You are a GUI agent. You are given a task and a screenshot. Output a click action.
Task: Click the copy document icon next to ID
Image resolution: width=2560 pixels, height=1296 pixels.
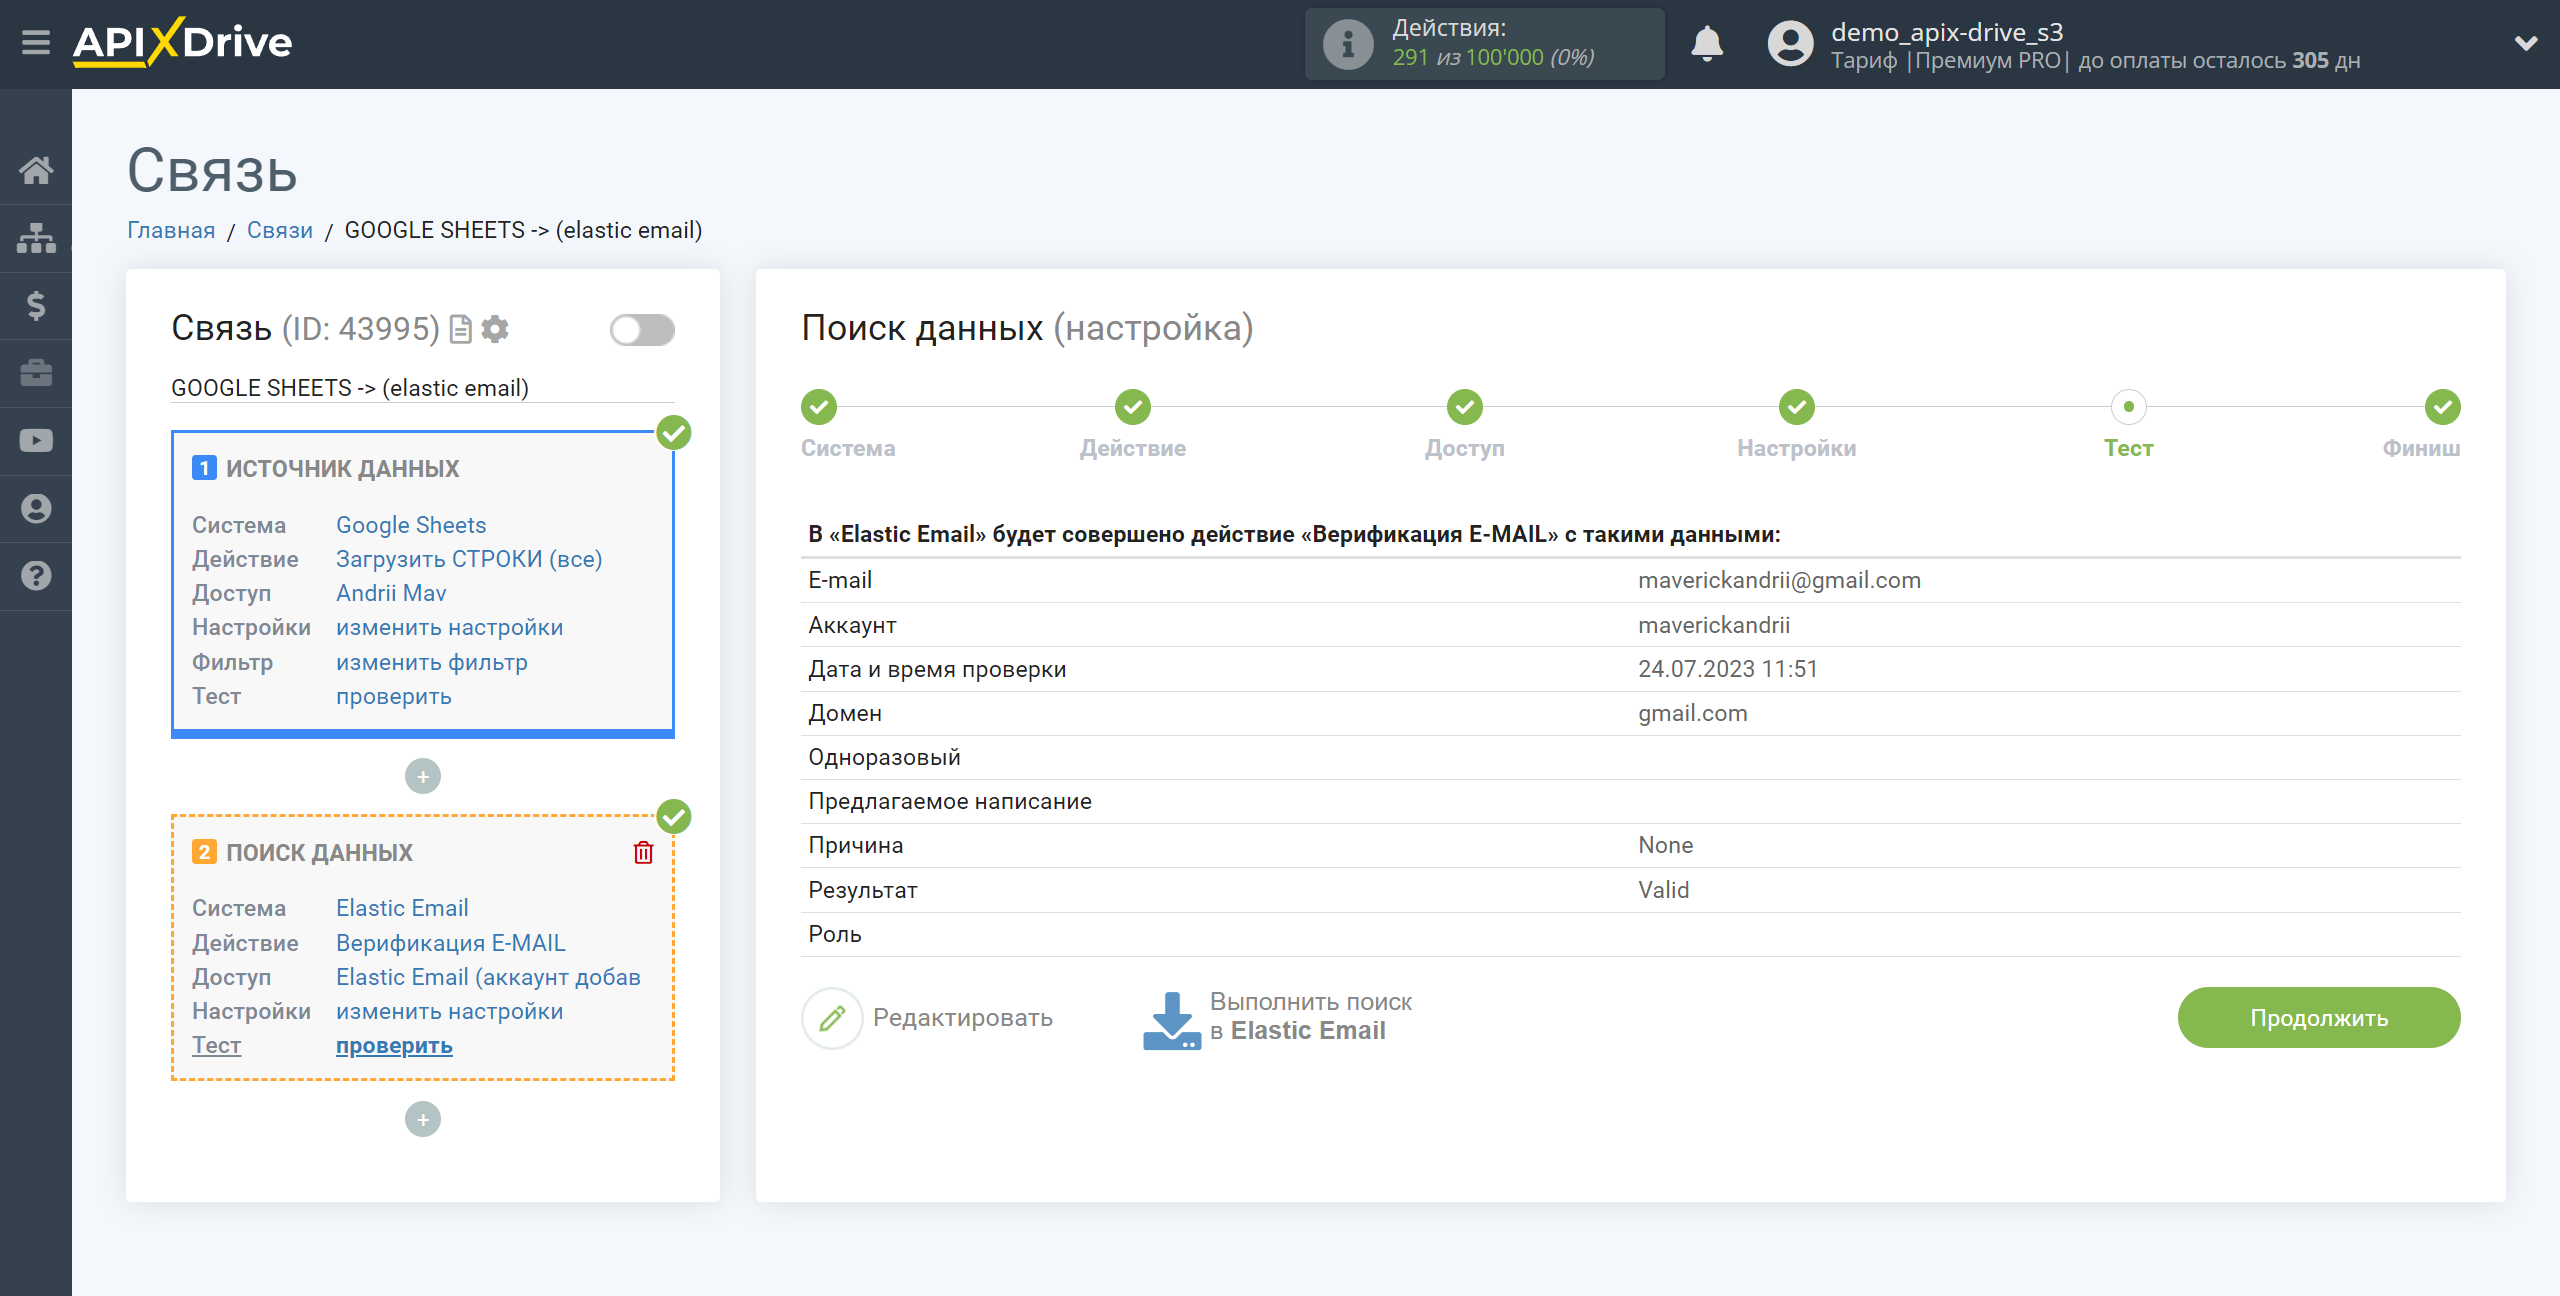click(x=461, y=329)
